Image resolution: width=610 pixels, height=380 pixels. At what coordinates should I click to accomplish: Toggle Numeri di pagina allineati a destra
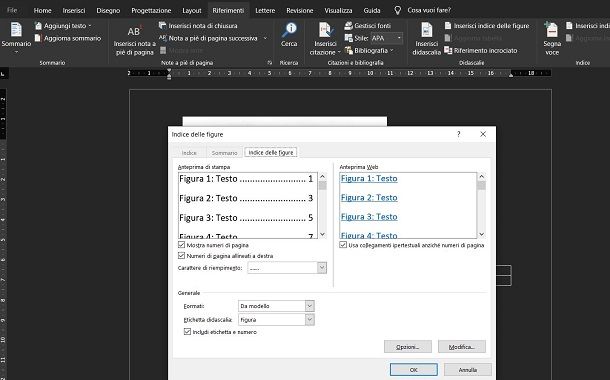tap(181, 256)
